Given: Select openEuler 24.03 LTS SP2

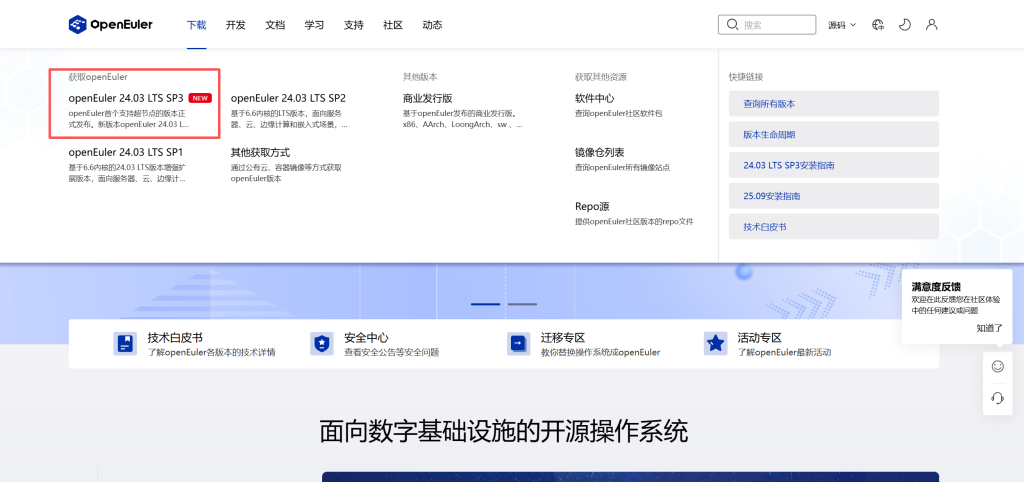Looking at the screenshot, I should point(288,98).
